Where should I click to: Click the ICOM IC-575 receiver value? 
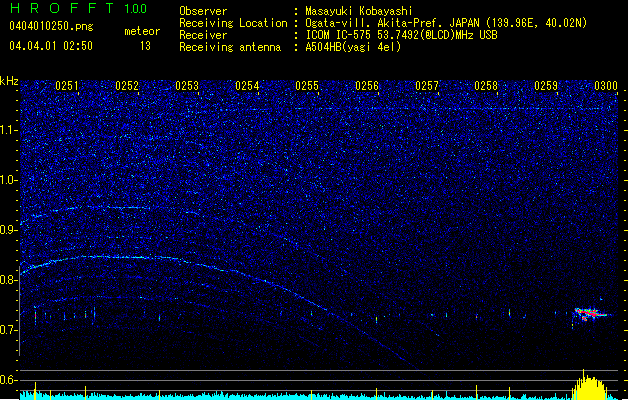coord(401,35)
